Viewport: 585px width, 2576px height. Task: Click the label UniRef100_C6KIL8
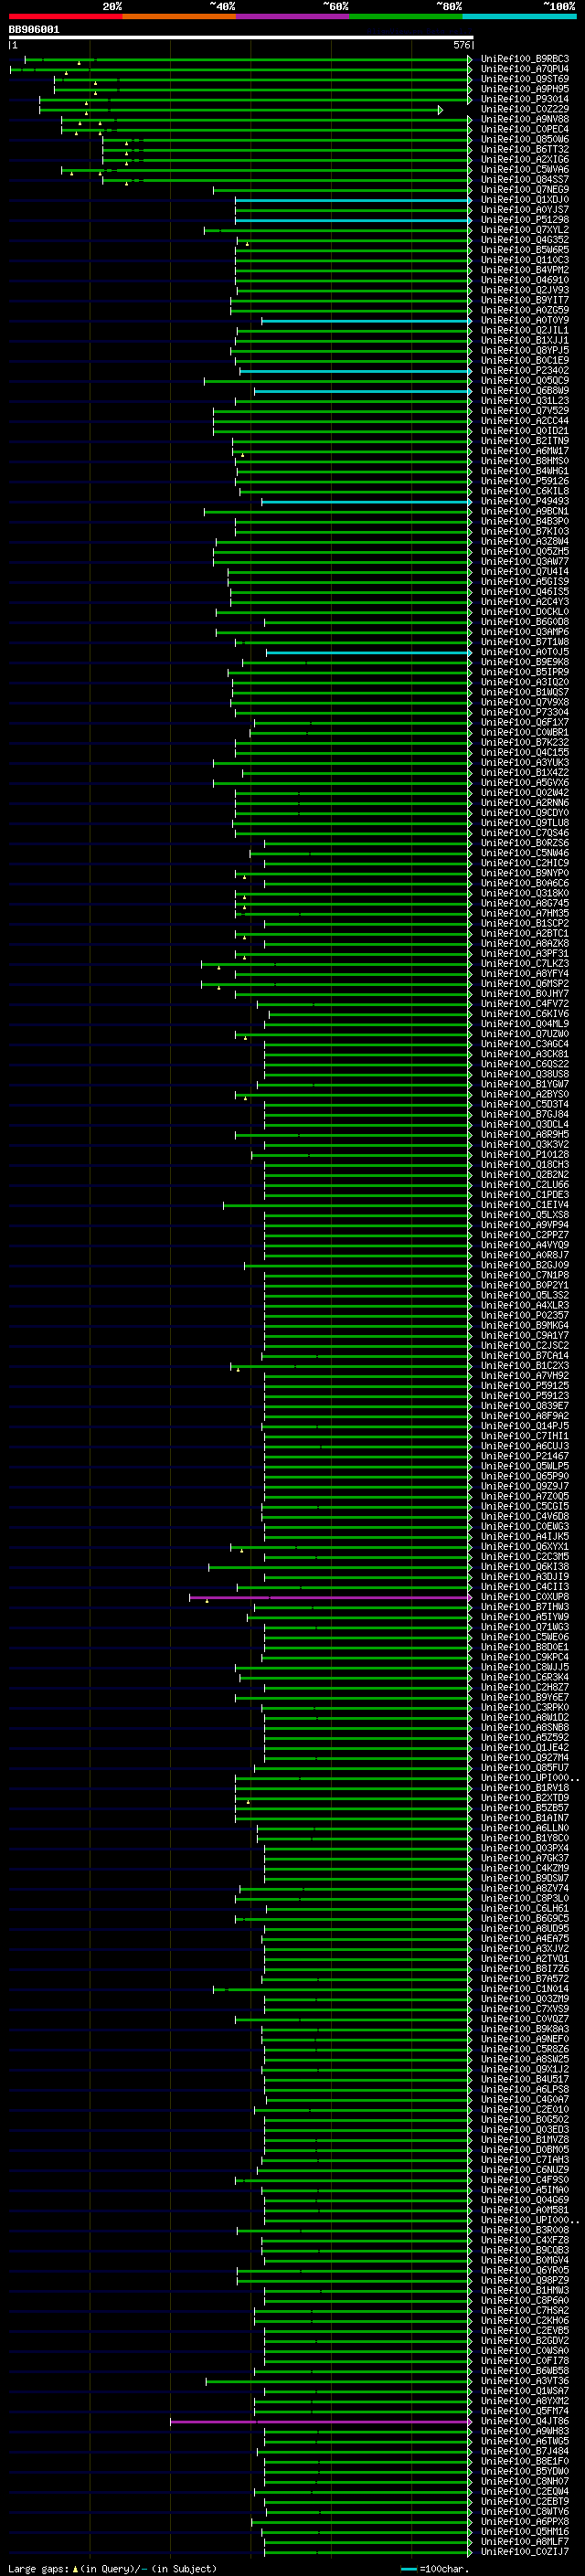point(525,492)
